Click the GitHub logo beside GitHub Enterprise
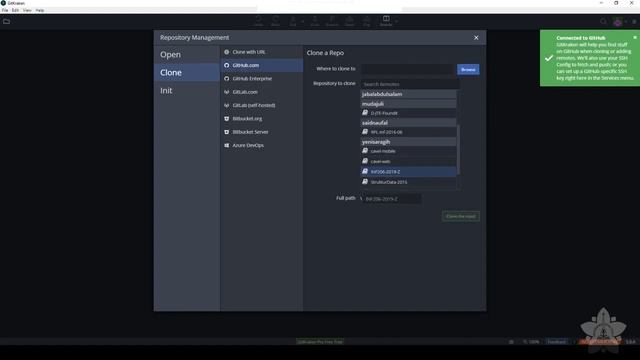 tap(227, 78)
